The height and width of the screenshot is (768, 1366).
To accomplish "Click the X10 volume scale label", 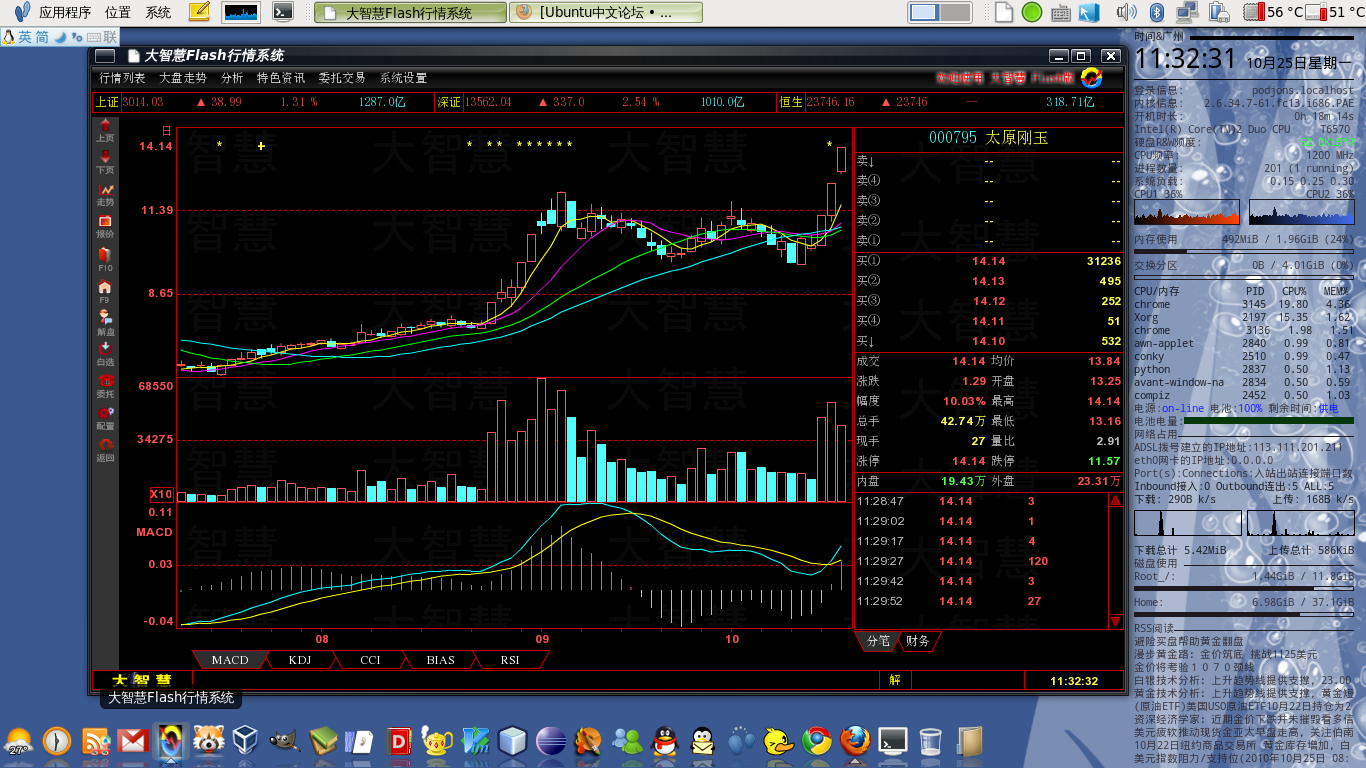I will (x=161, y=494).
